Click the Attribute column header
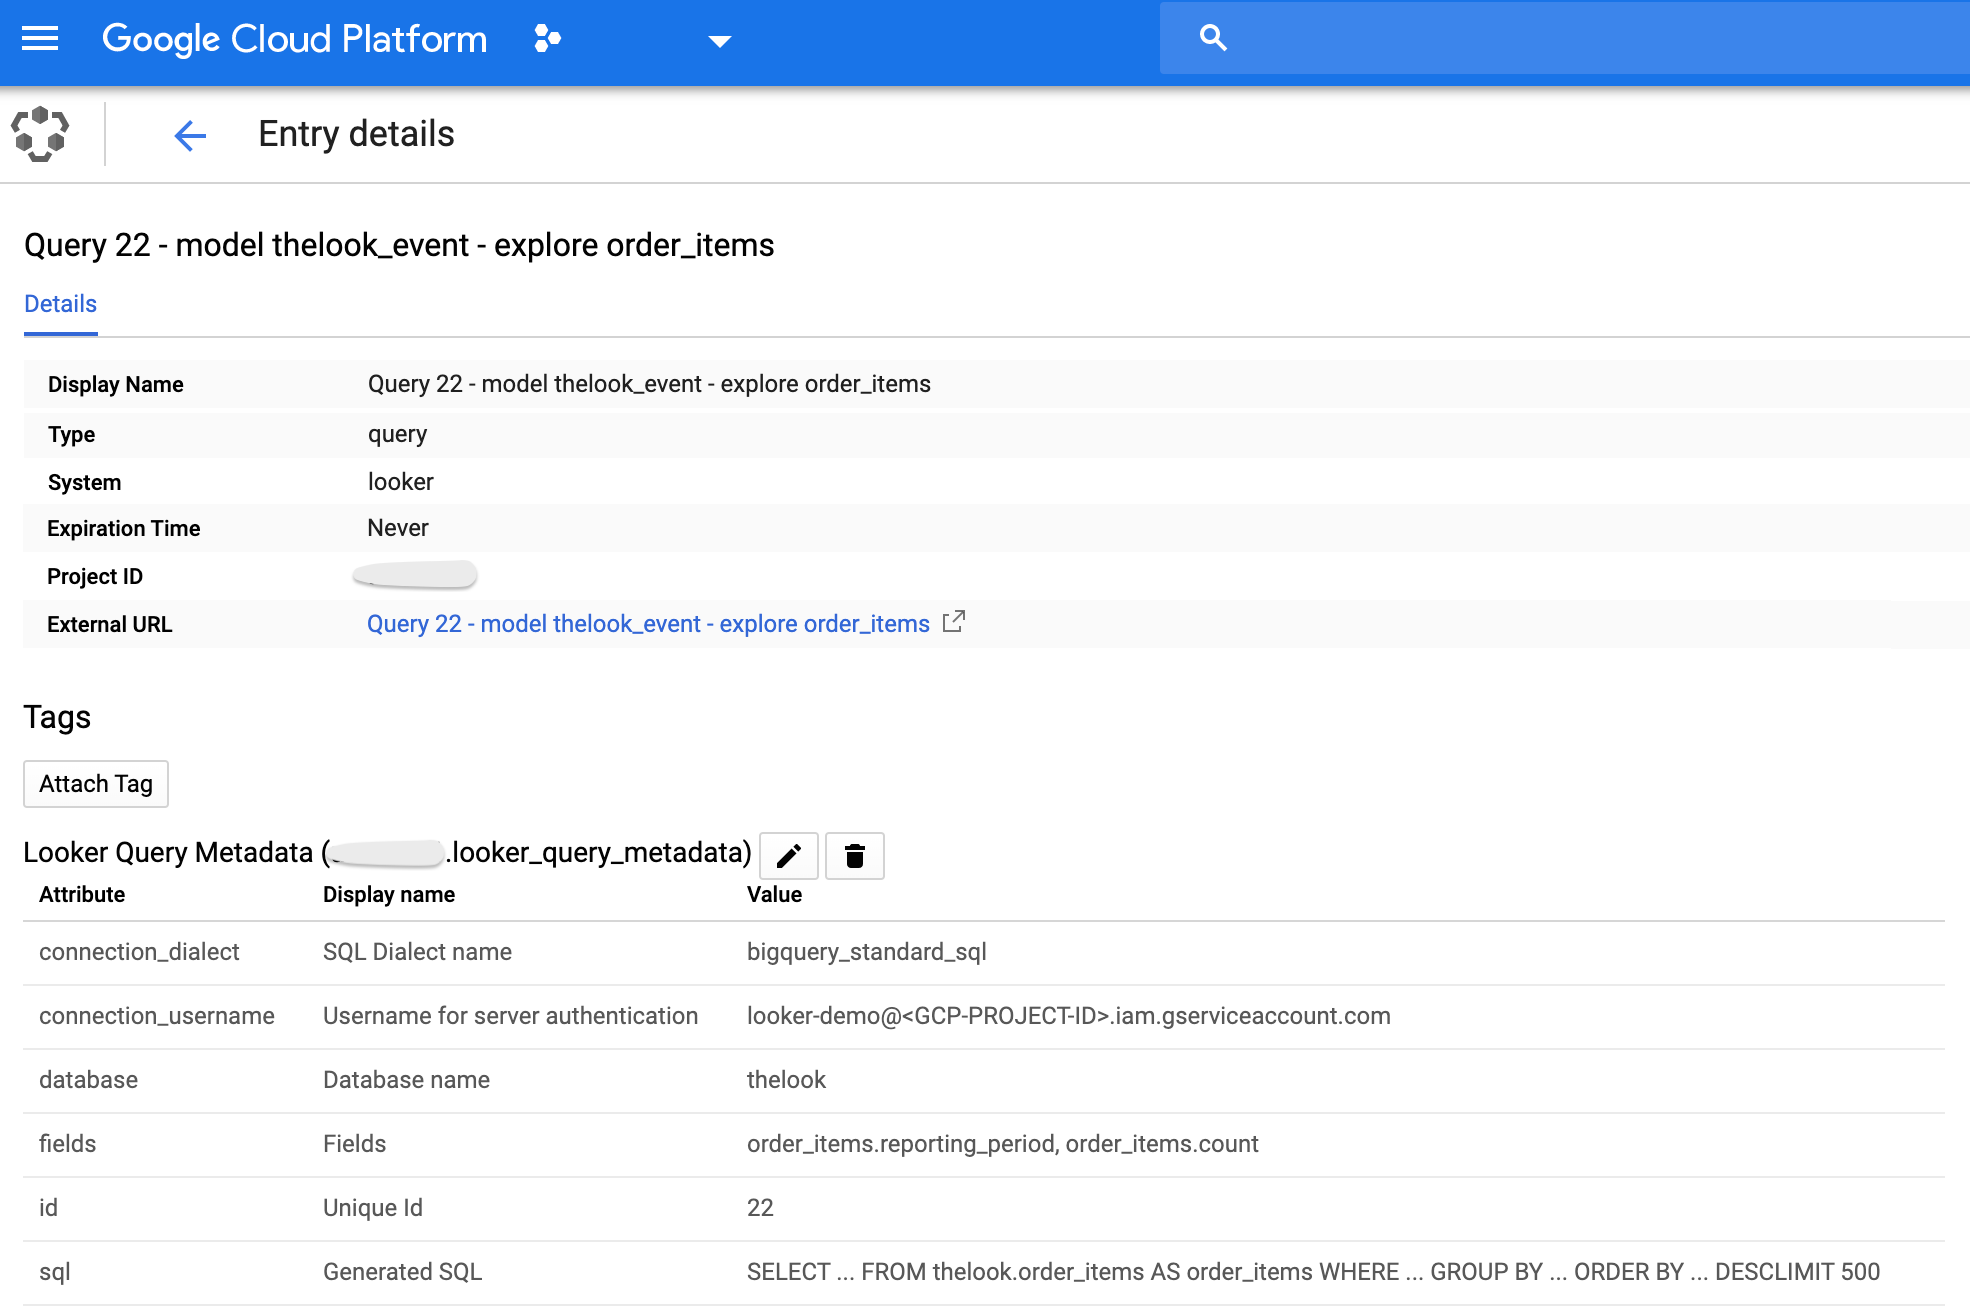Screen dimensions: 1970x1313 pos(82,894)
